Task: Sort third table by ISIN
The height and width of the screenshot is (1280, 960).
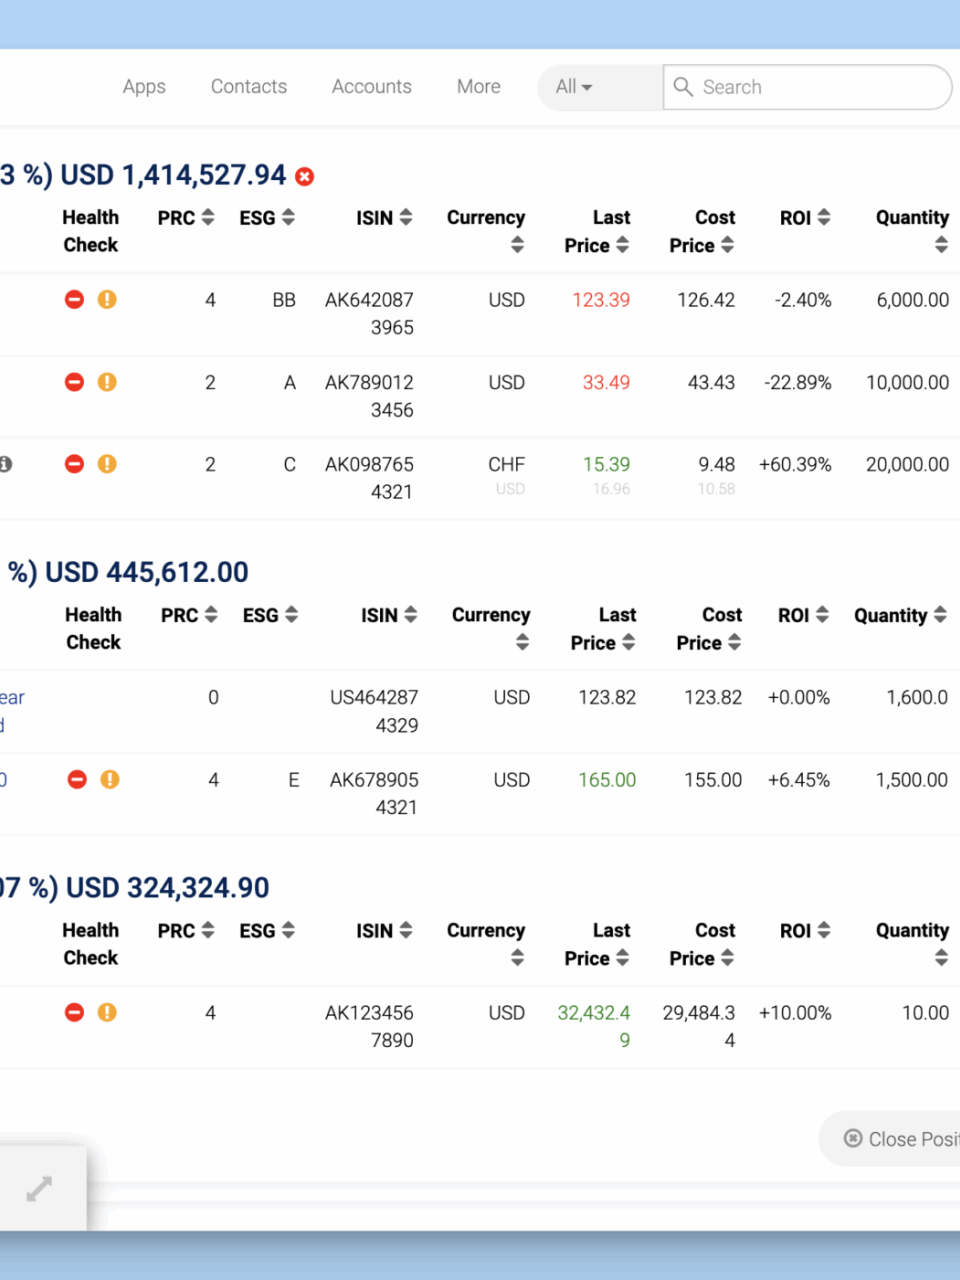Action: click(406, 930)
